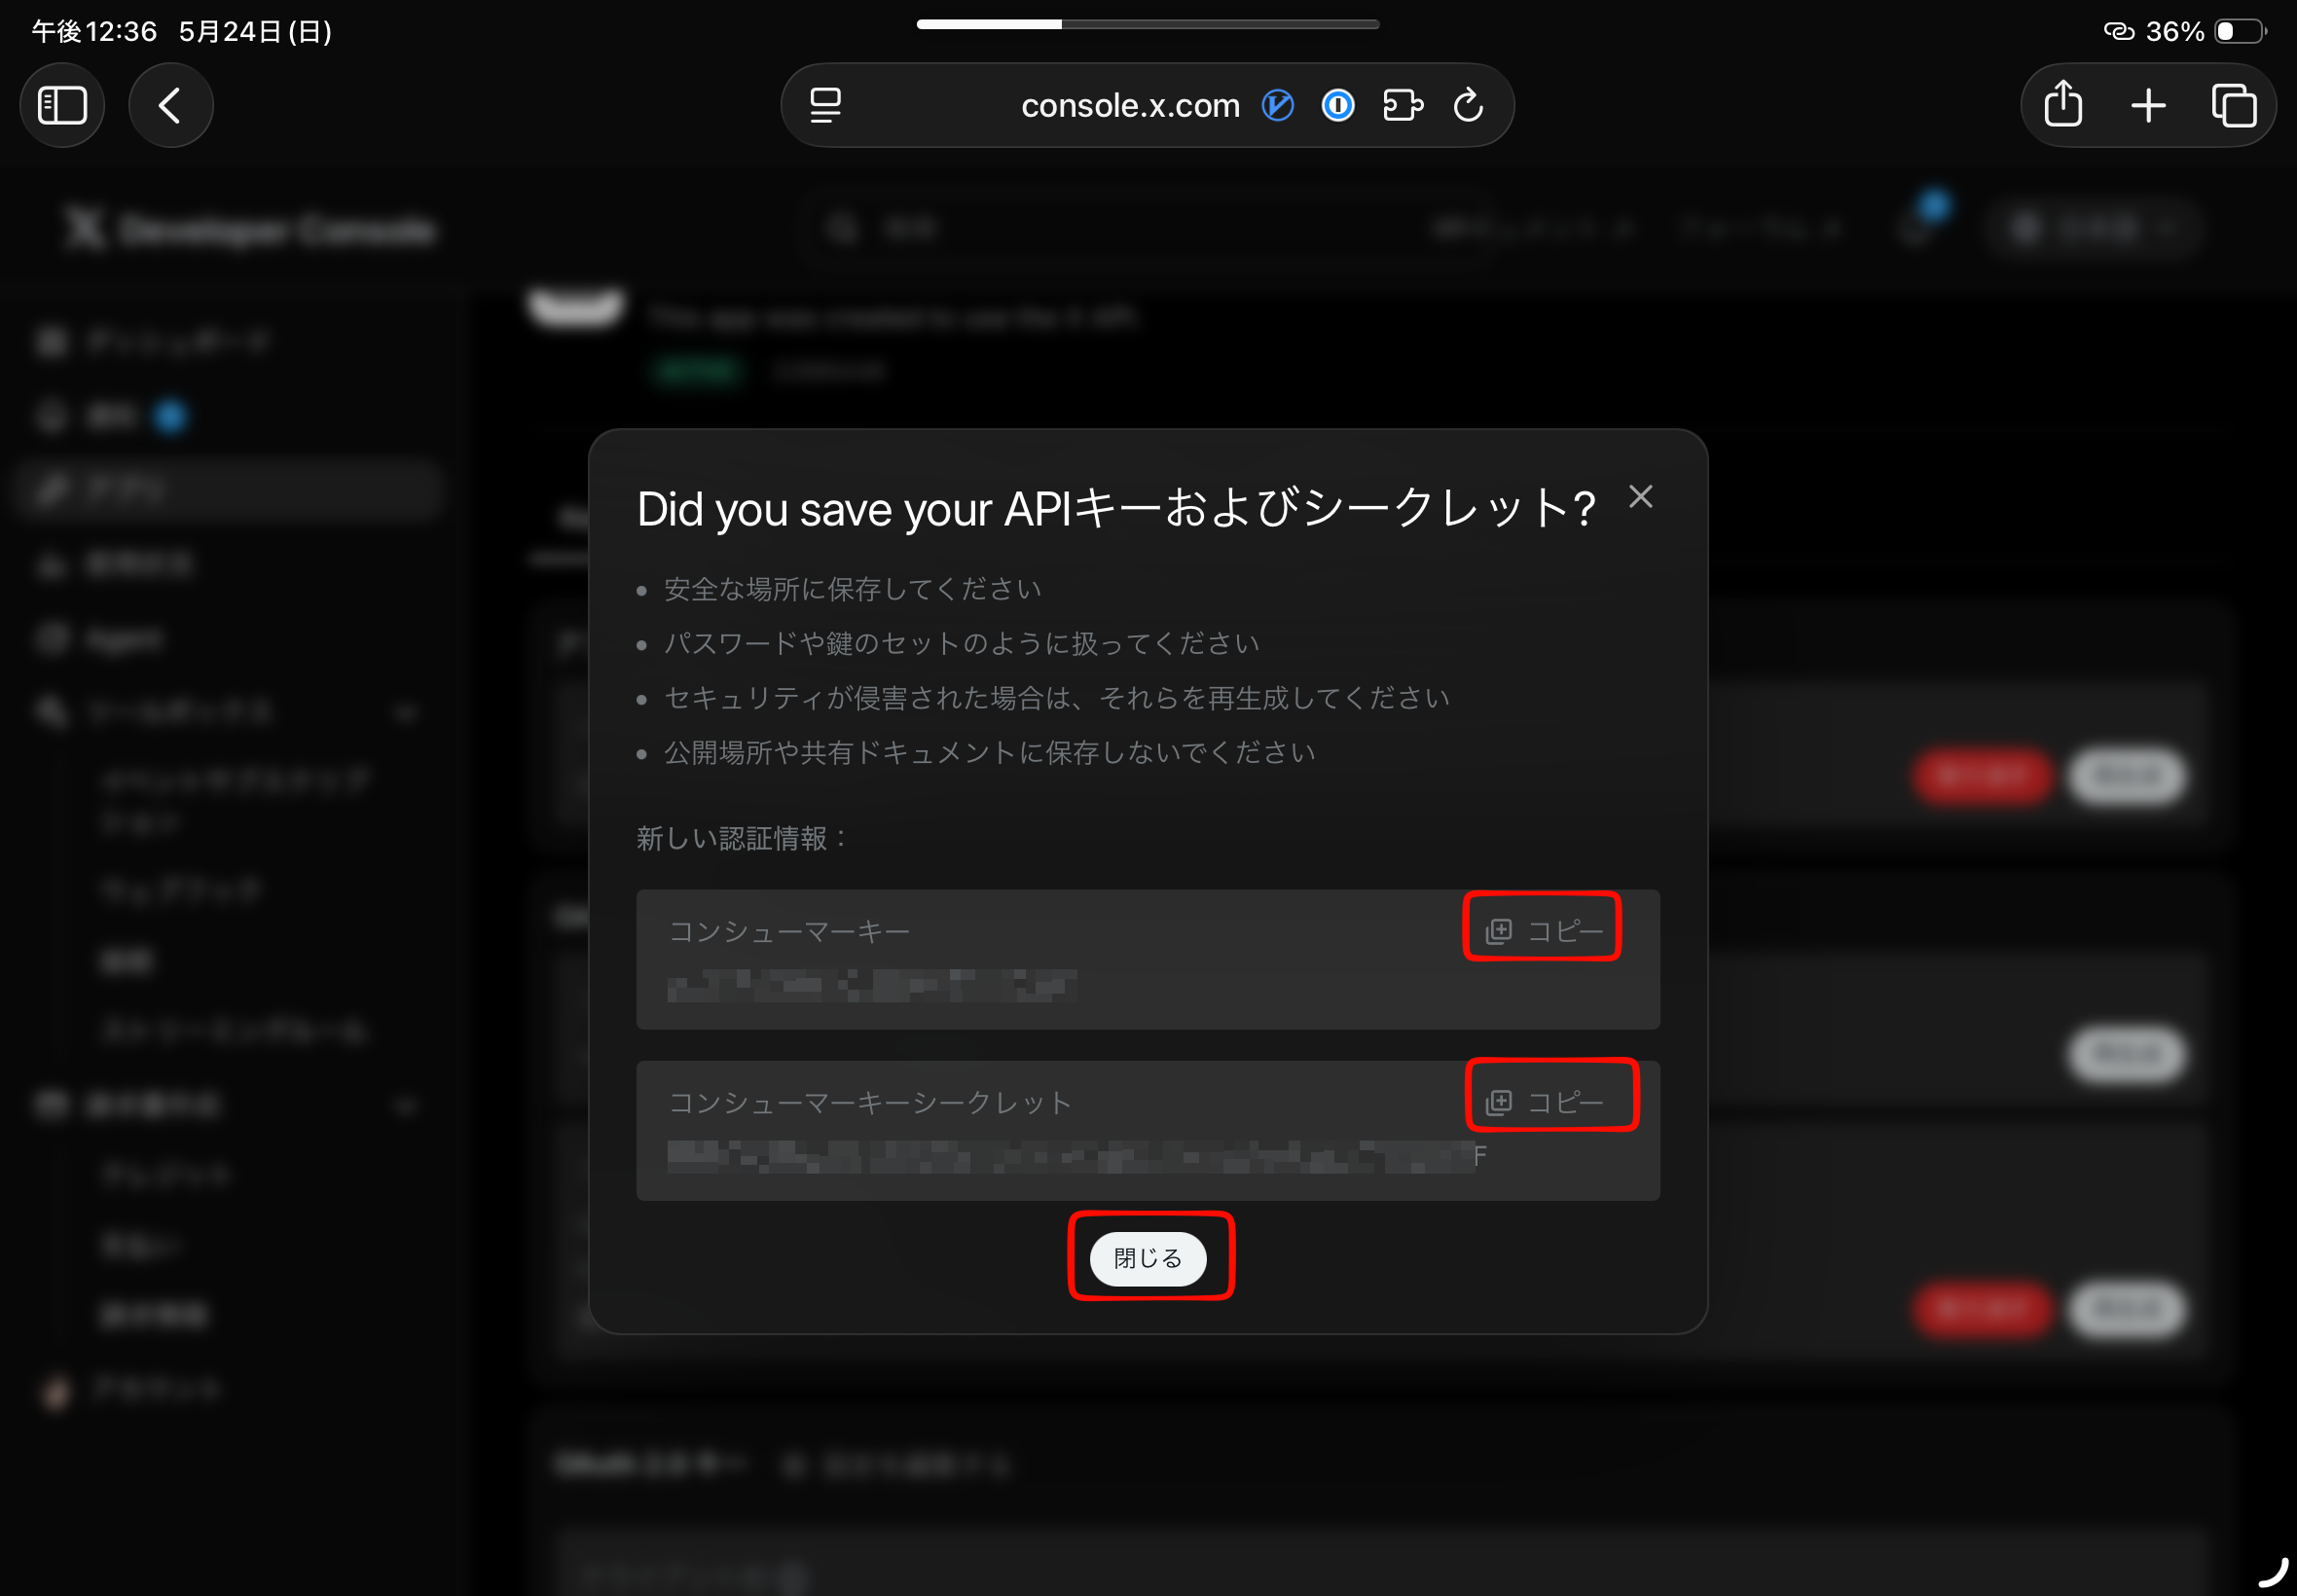2297x1596 pixels.
Task: Click the 新しい認証情報 label
Action: (742, 838)
